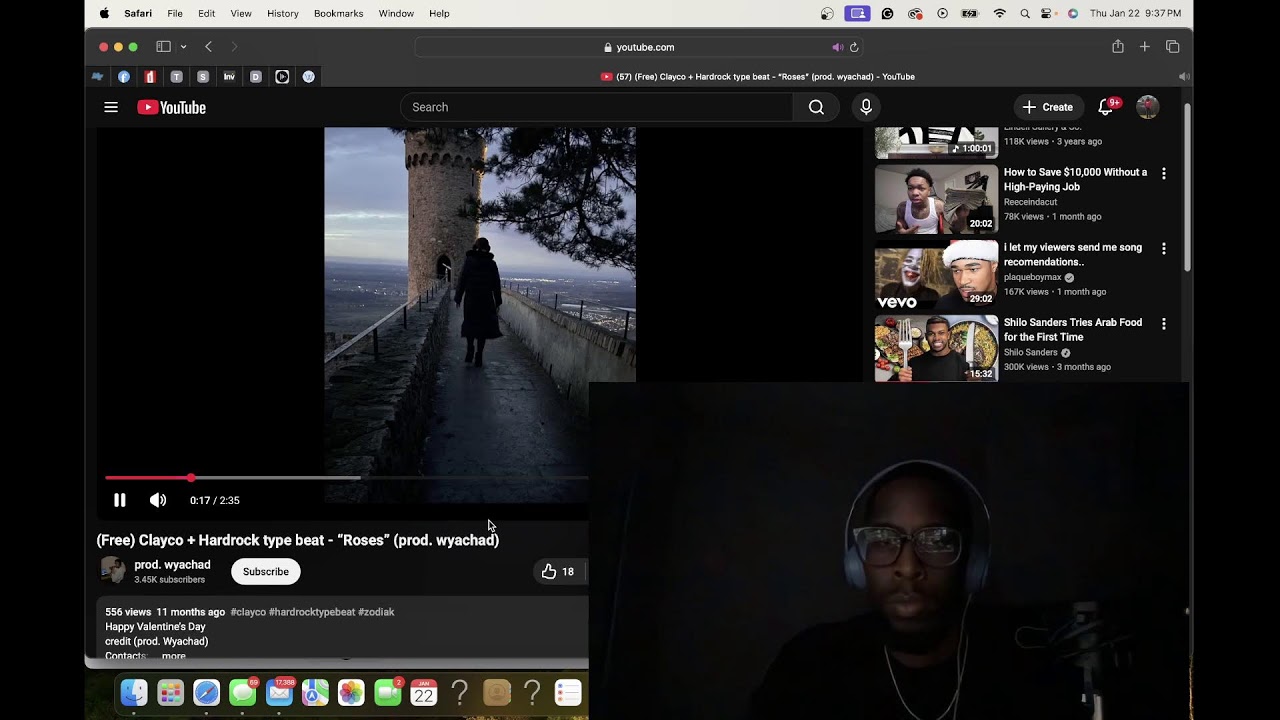Click the YouTube search magnifier button
The width and height of the screenshot is (1280, 720).
click(x=816, y=107)
